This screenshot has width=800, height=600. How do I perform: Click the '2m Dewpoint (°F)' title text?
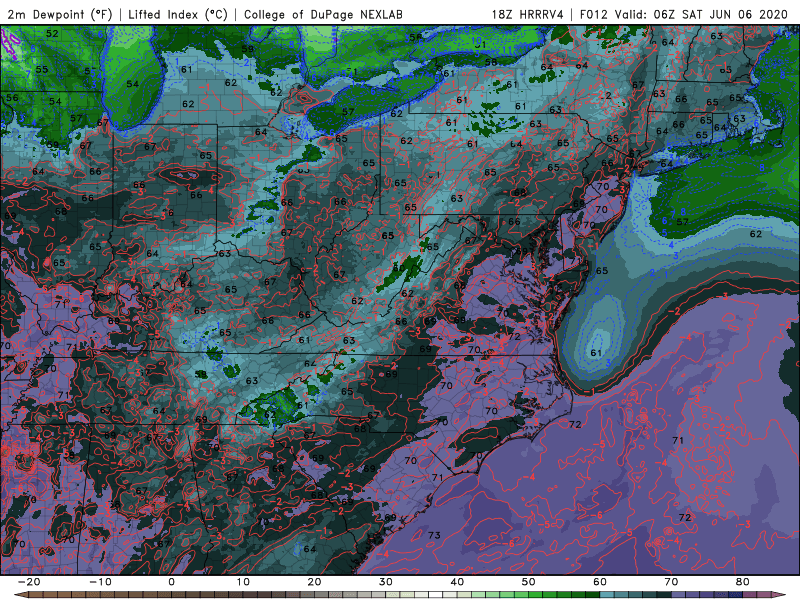click(60, 14)
